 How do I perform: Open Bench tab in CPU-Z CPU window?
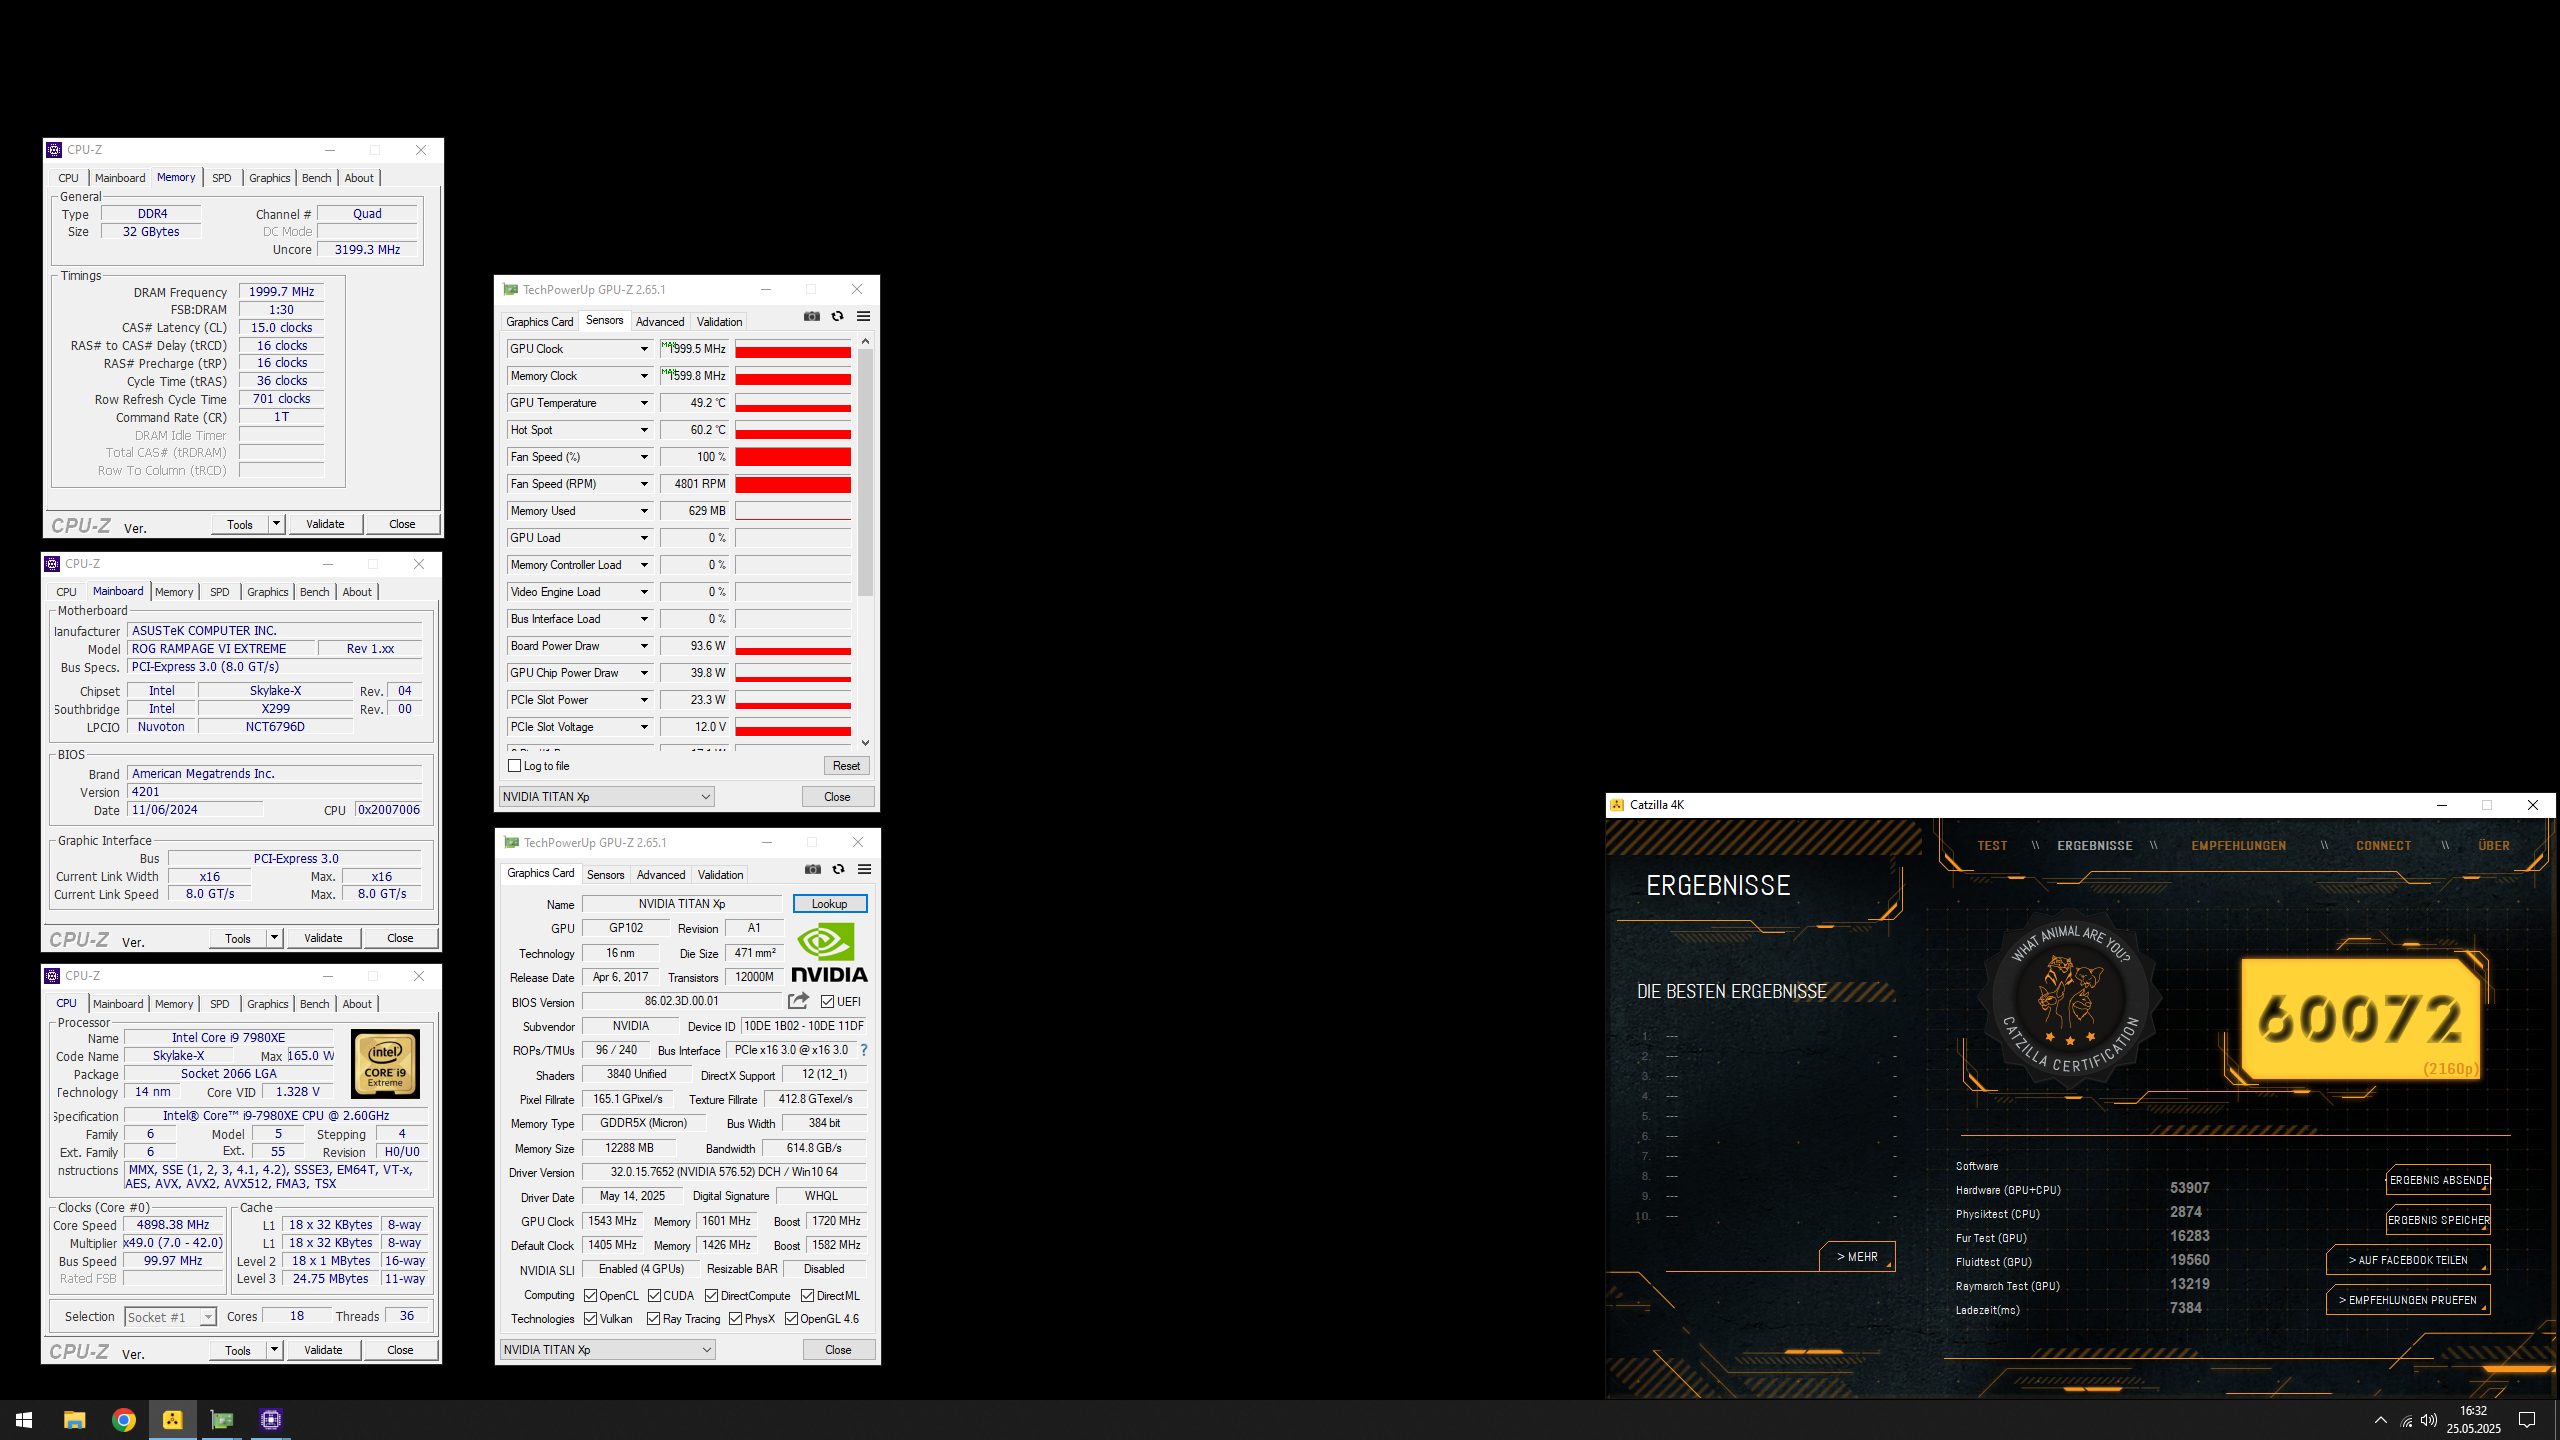point(314,1004)
